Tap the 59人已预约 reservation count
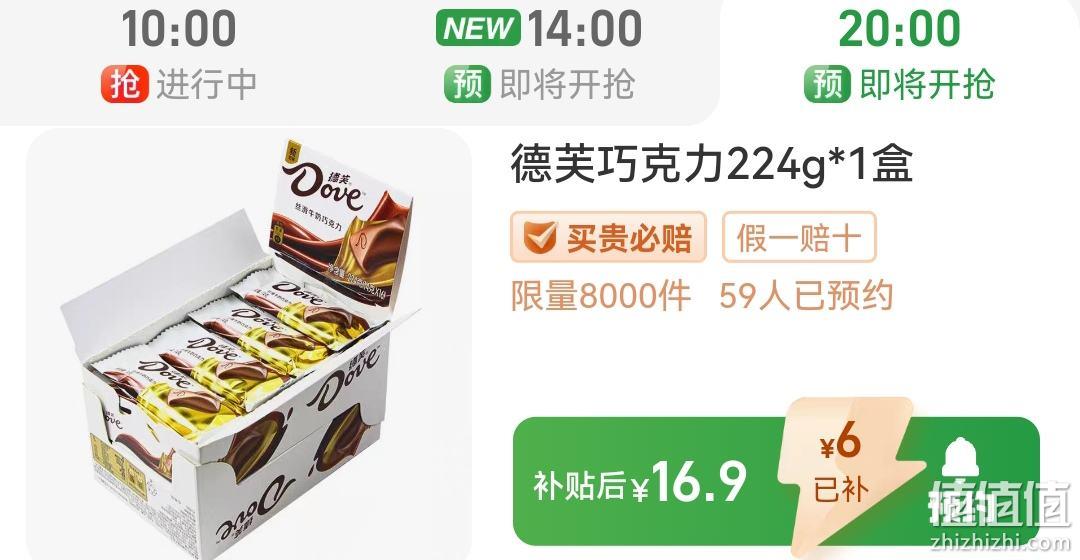This screenshot has width=1080, height=560. [x=806, y=296]
